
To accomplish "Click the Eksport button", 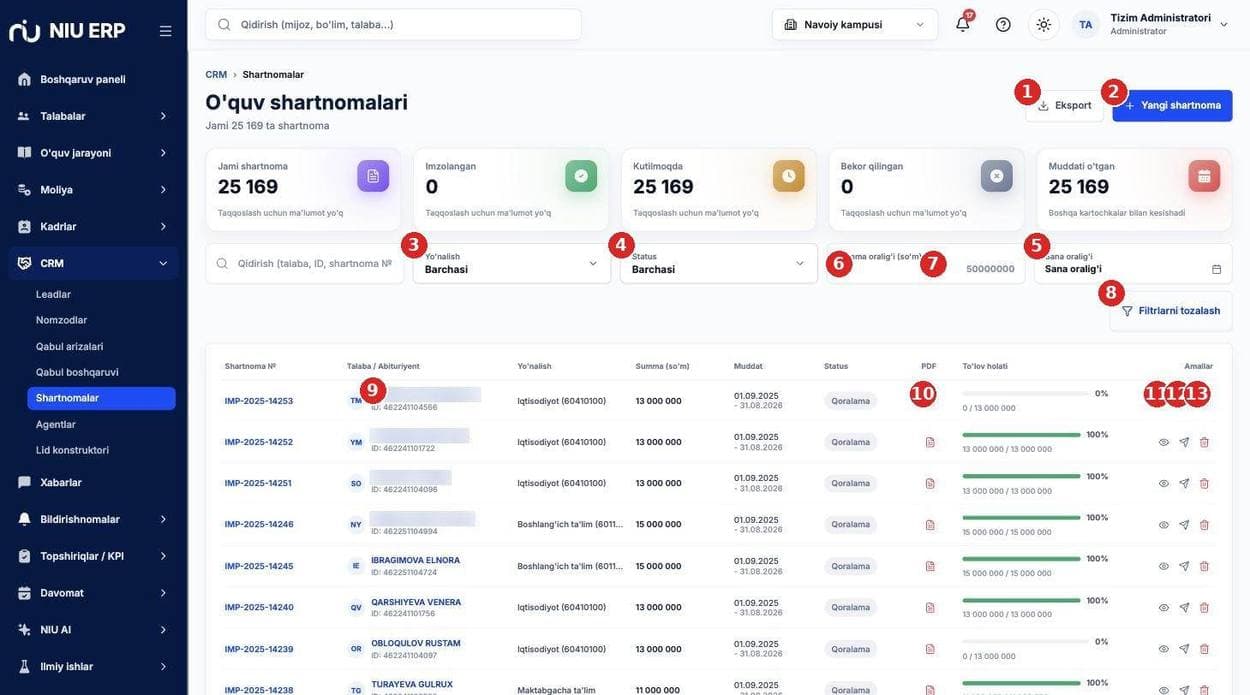I will coord(1065,105).
